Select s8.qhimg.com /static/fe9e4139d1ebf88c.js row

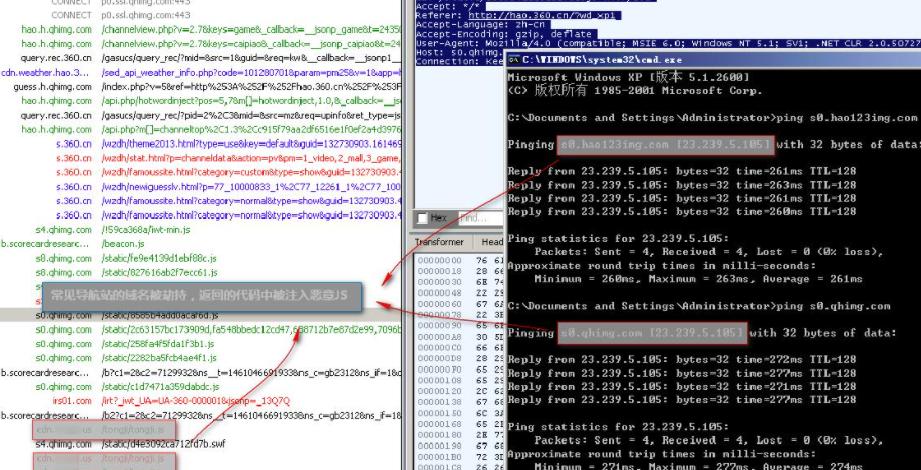tap(201, 258)
